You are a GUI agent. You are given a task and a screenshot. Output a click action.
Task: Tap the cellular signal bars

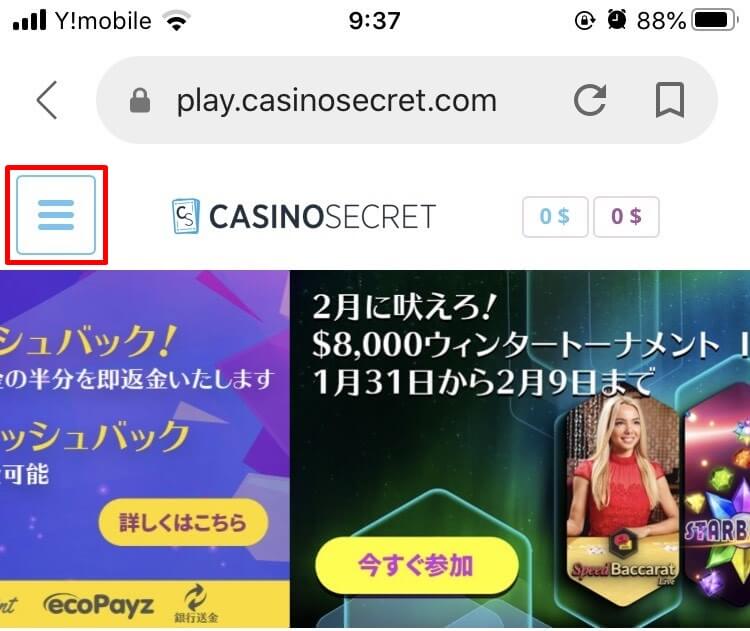tap(30, 20)
